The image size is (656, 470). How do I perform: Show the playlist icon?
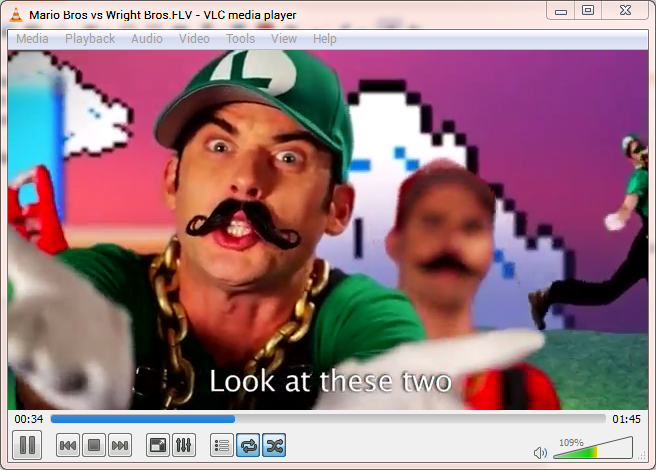222,445
